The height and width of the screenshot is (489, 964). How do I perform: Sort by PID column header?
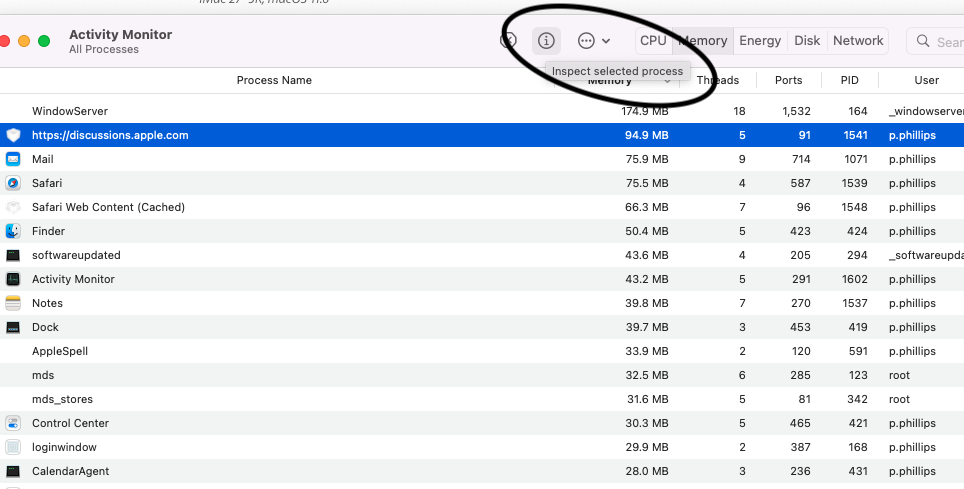pos(849,80)
